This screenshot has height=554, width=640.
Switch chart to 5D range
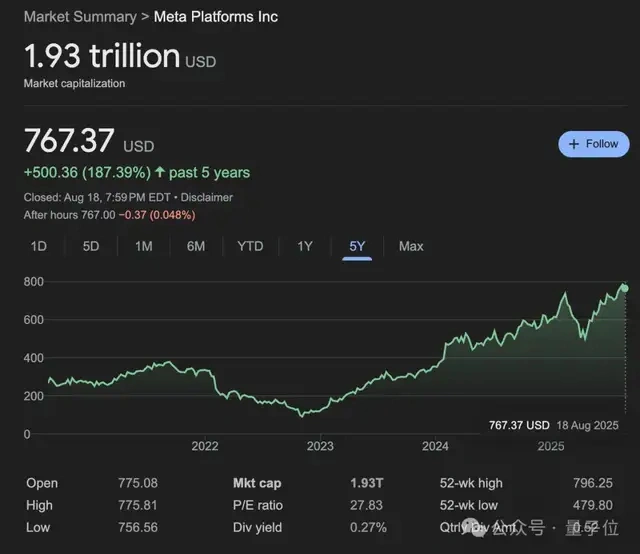91,246
